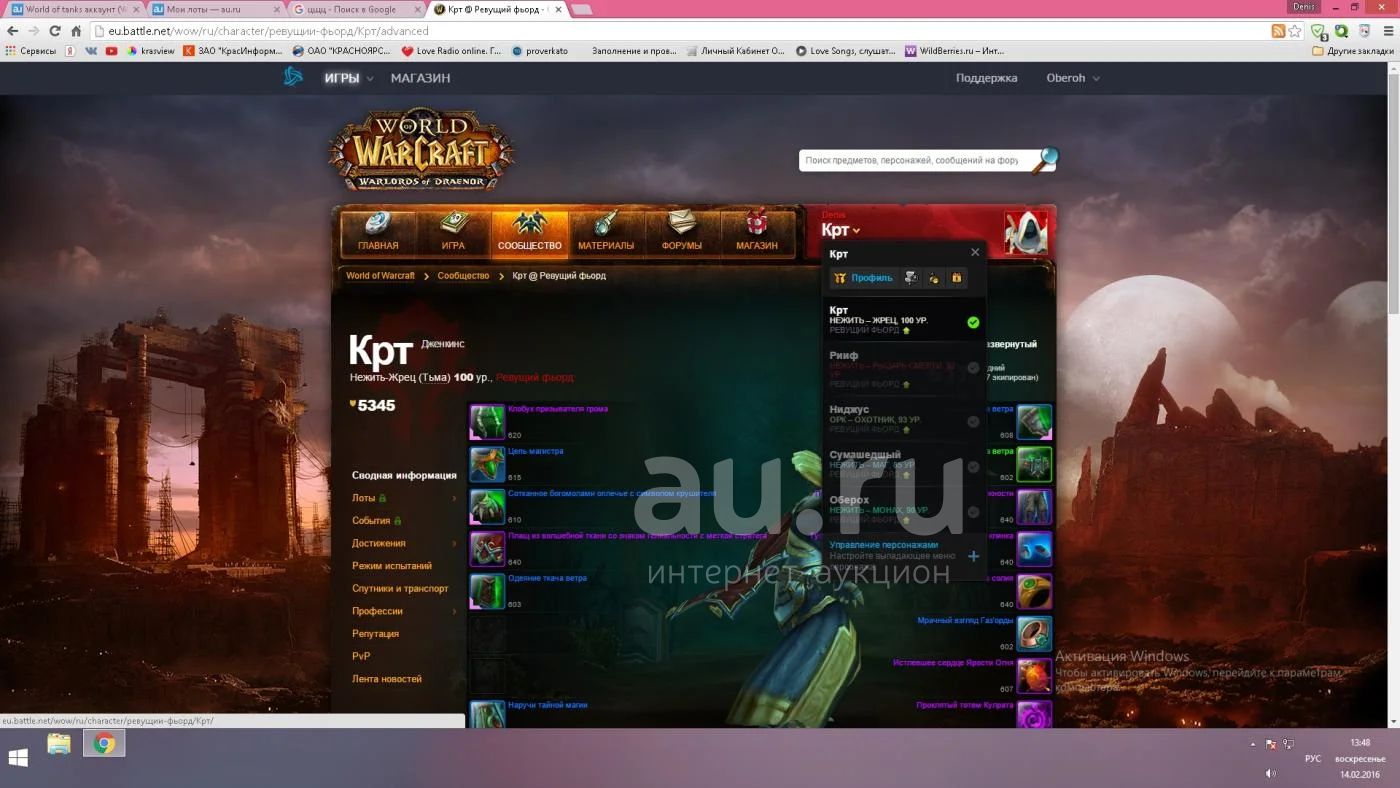
Task: Click the Chrome taskbar icon
Action: coord(104,744)
